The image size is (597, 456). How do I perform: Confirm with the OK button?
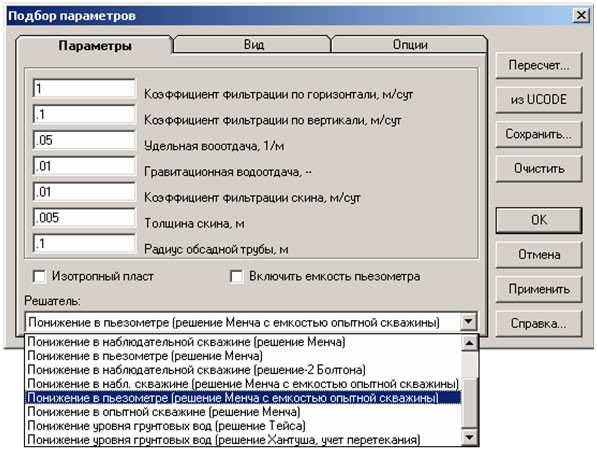[x=539, y=220]
